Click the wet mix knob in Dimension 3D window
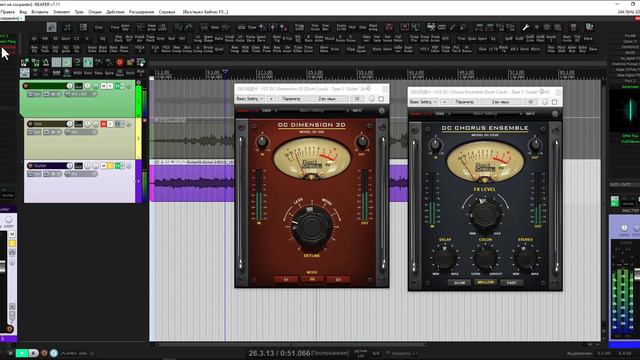The width and height of the screenshot is (640, 360). pos(372,99)
